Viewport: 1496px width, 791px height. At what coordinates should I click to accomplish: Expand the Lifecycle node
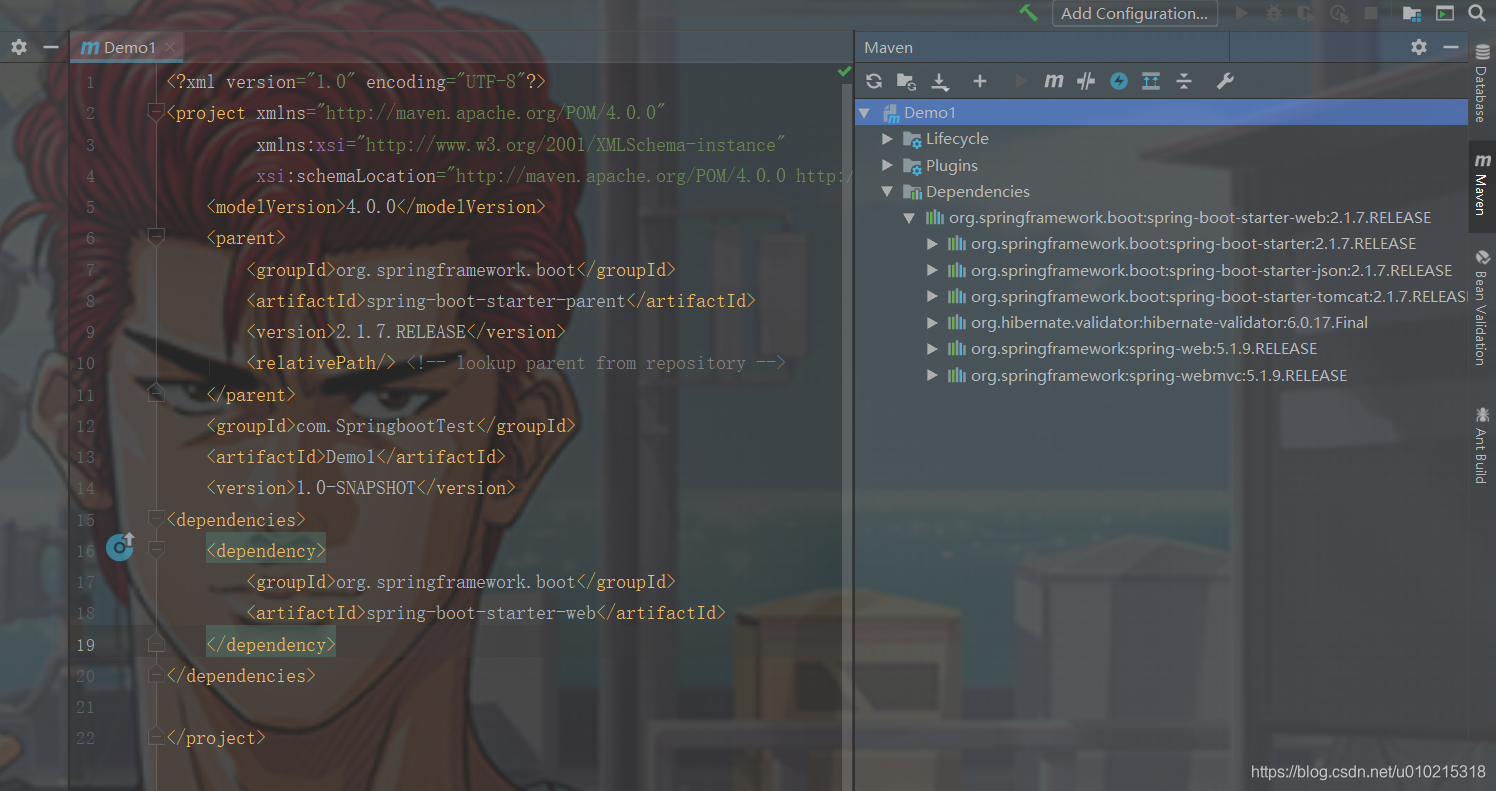[887, 139]
